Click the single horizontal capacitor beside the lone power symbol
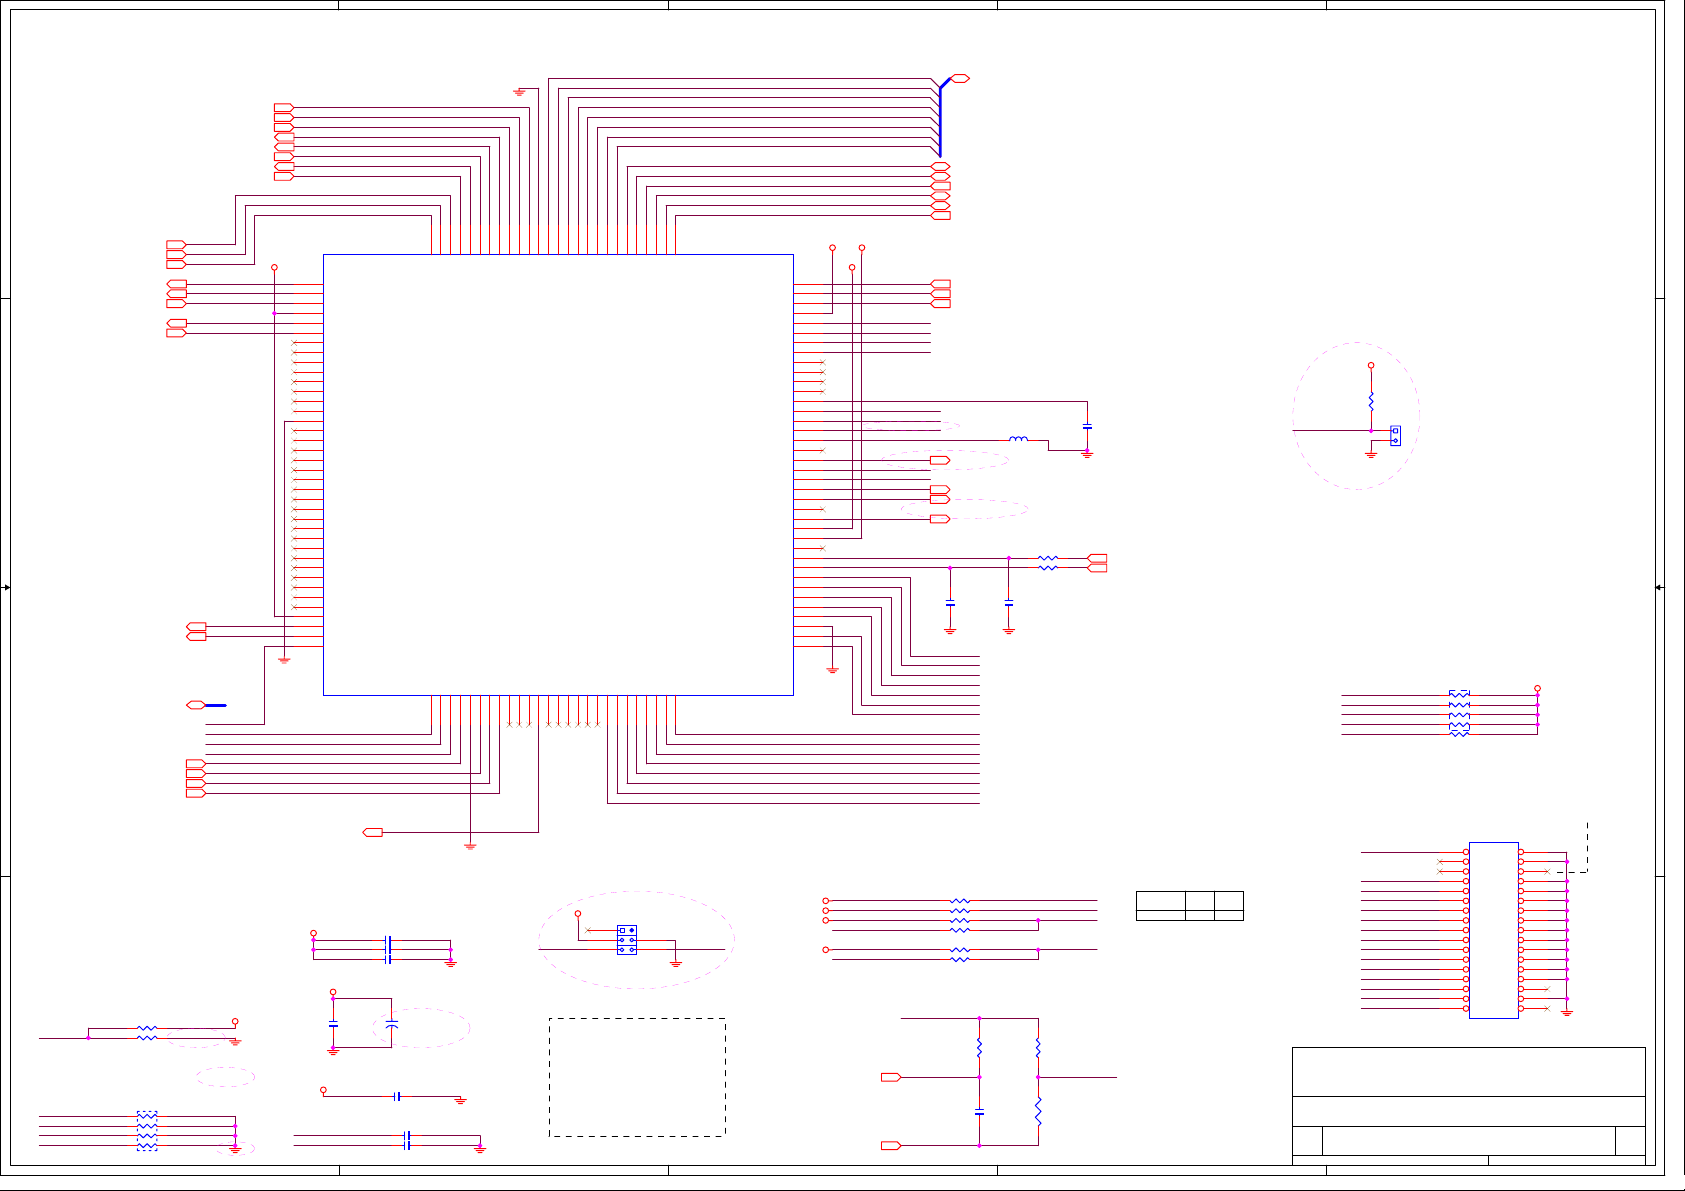Screen dimensions: 1685x1191 397,1096
